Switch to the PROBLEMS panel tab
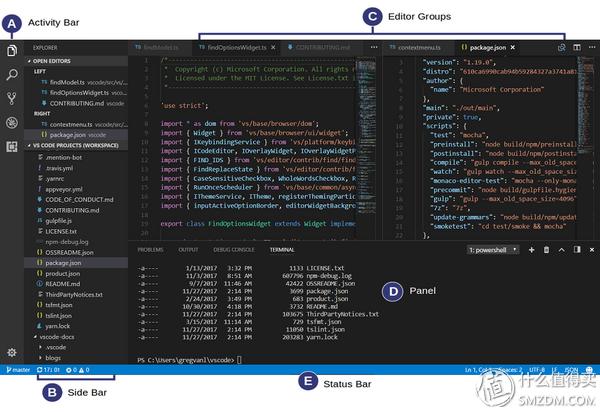Image resolution: width=600 pixels, height=412 pixels. point(150,250)
